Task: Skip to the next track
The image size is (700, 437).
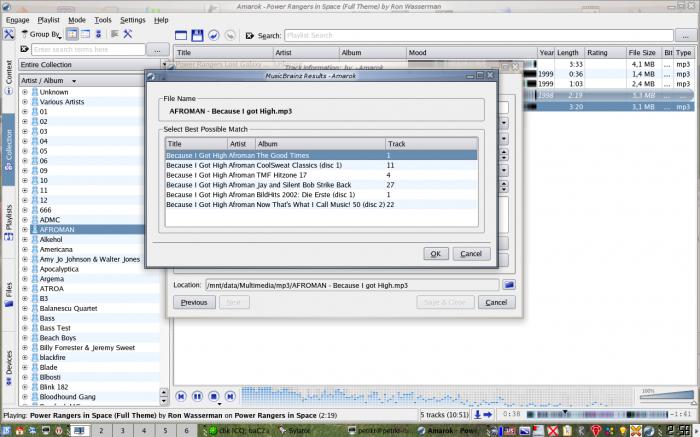Action: pos(230,396)
